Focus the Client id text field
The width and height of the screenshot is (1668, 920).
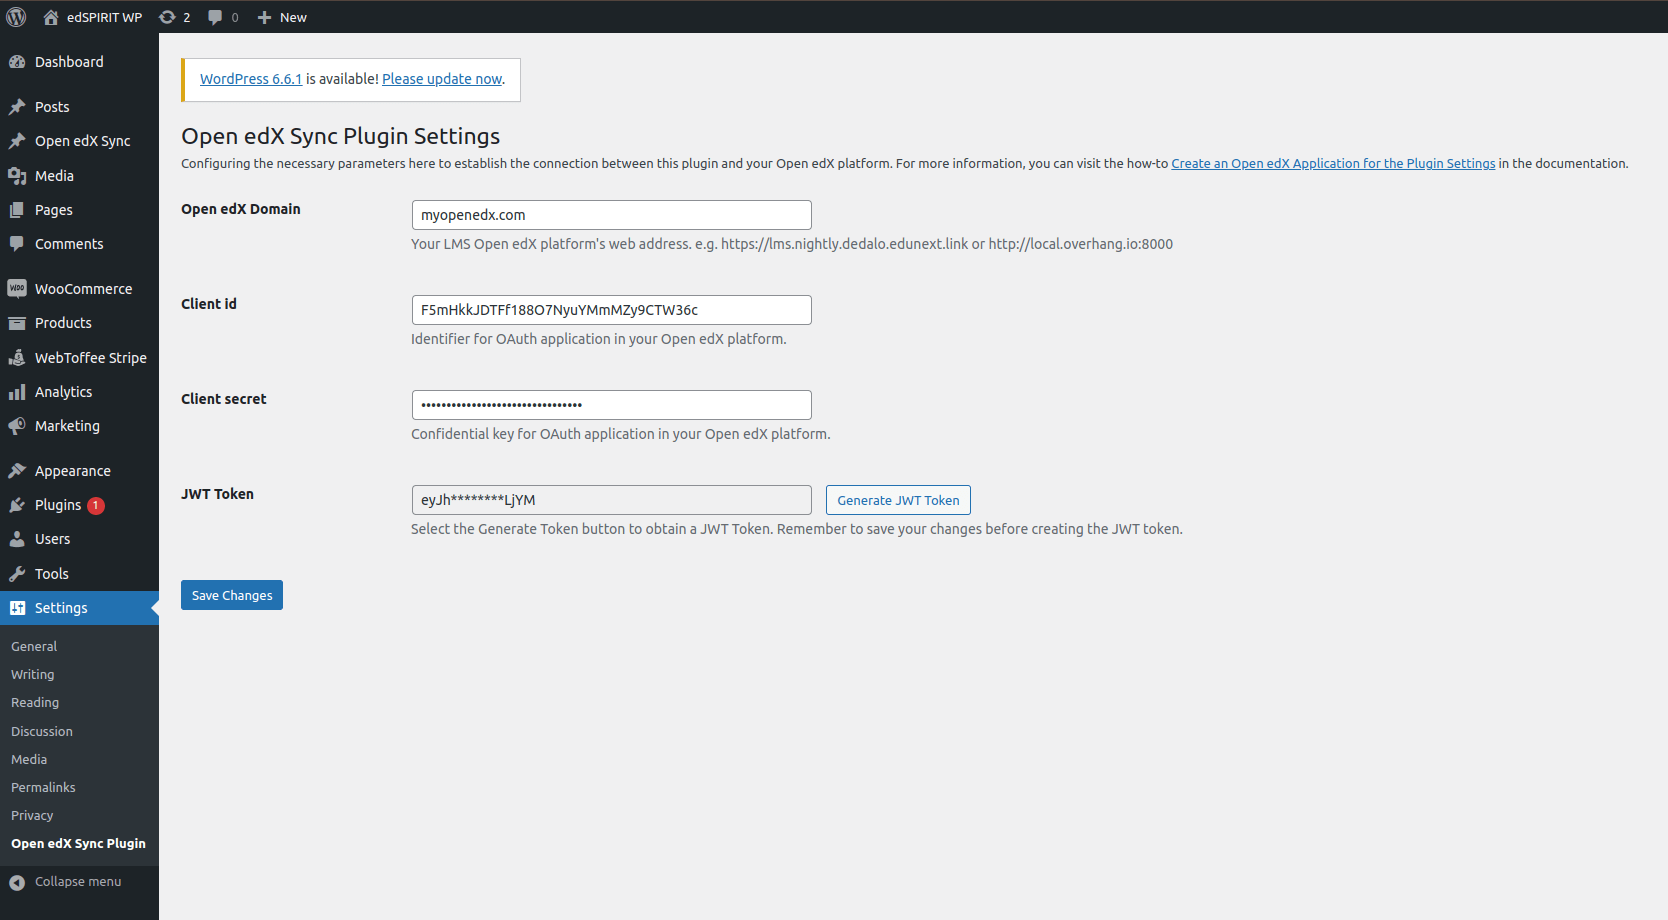click(612, 310)
